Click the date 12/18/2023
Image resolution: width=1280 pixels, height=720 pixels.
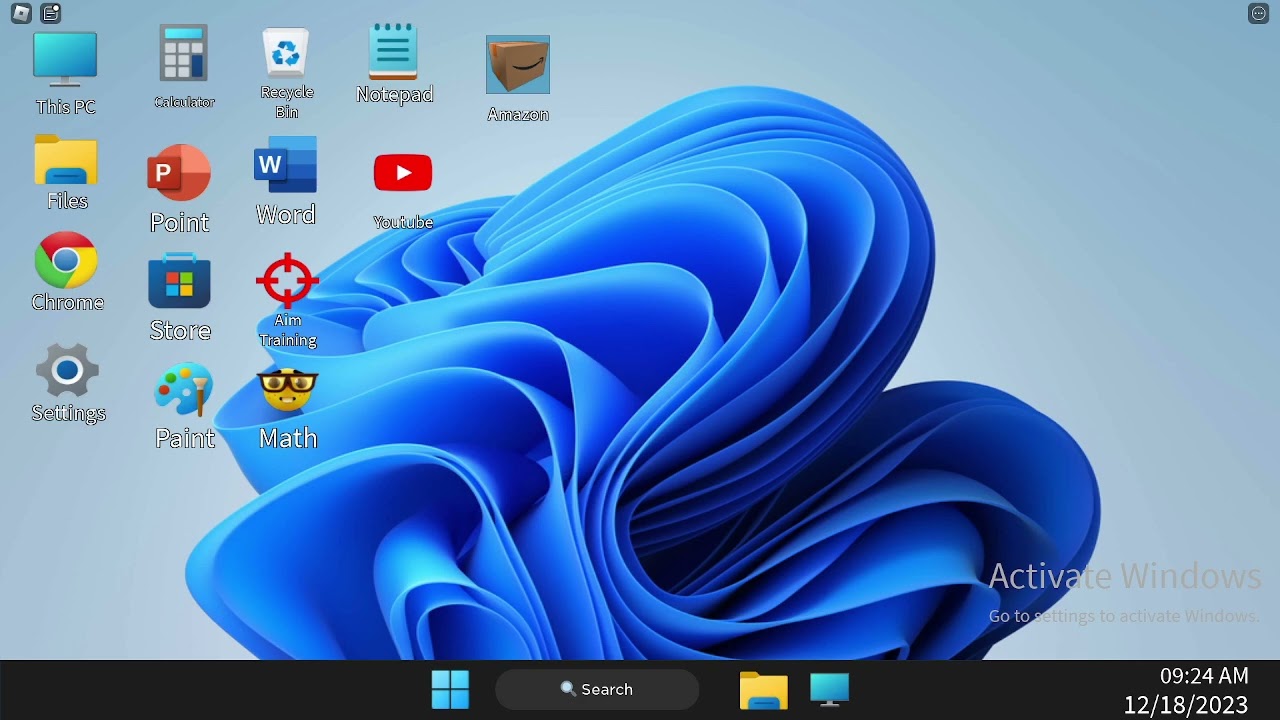tap(1186, 705)
